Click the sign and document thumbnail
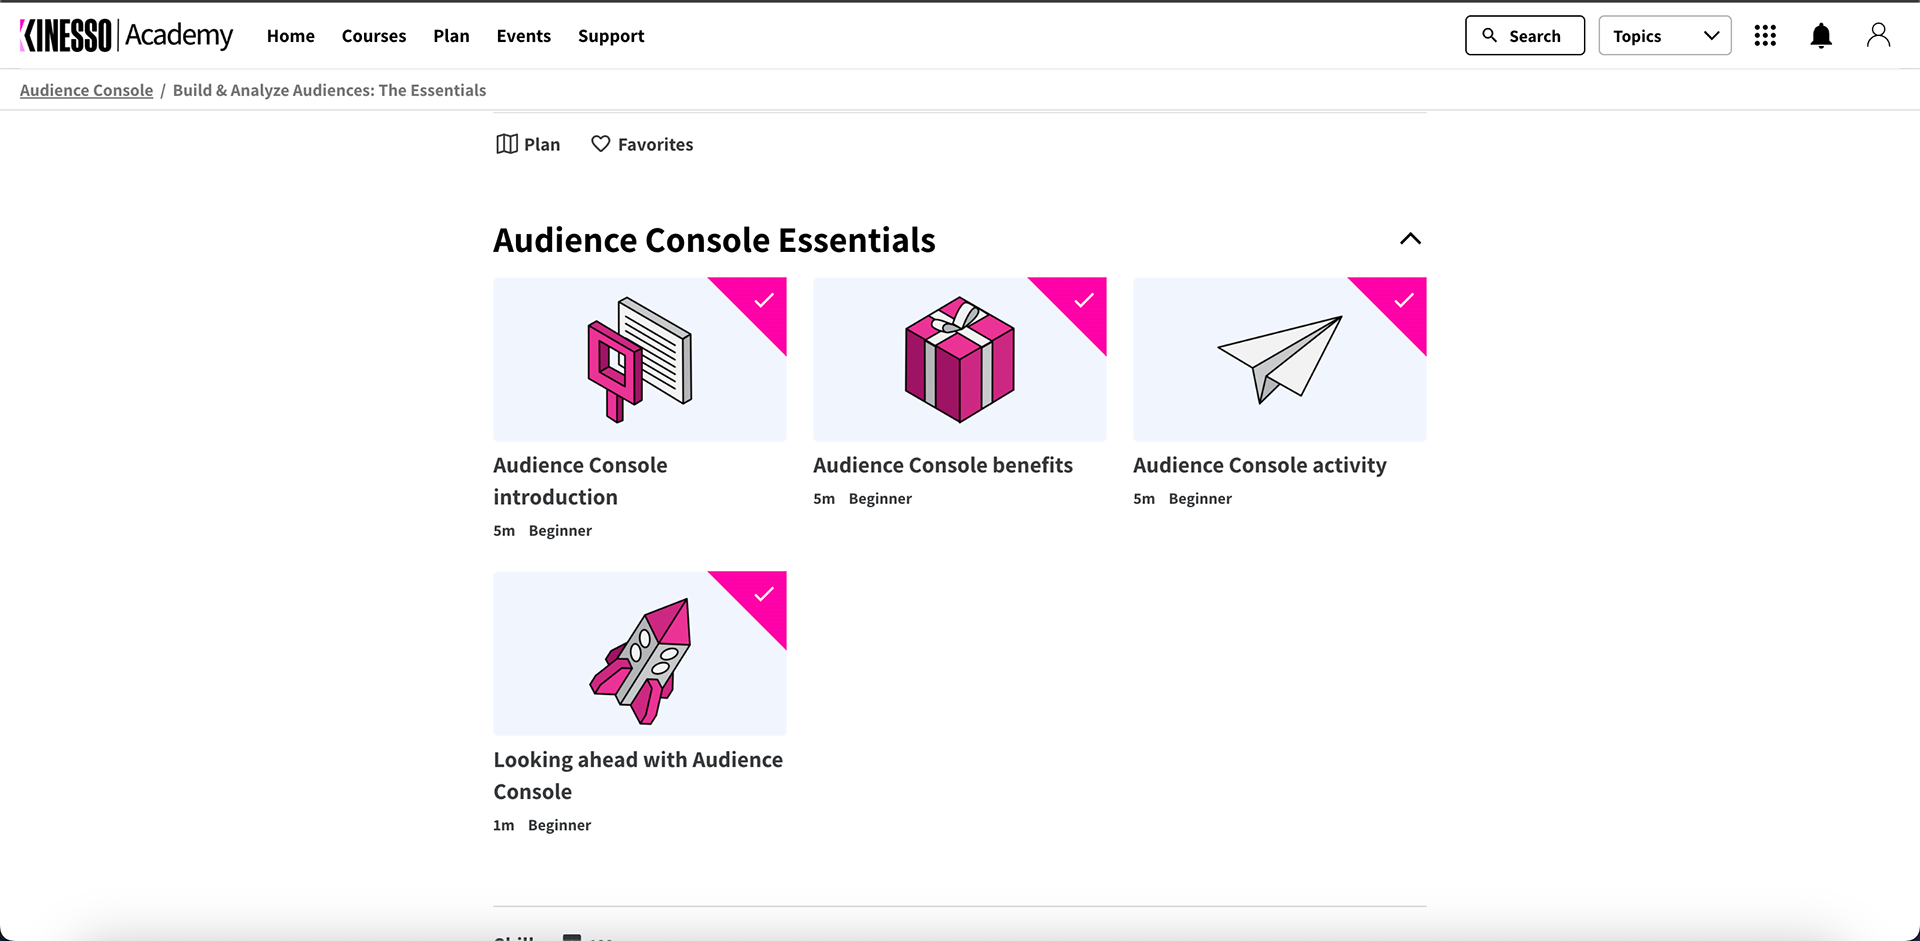Image resolution: width=1920 pixels, height=941 pixels. pyautogui.click(x=640, y=359)
